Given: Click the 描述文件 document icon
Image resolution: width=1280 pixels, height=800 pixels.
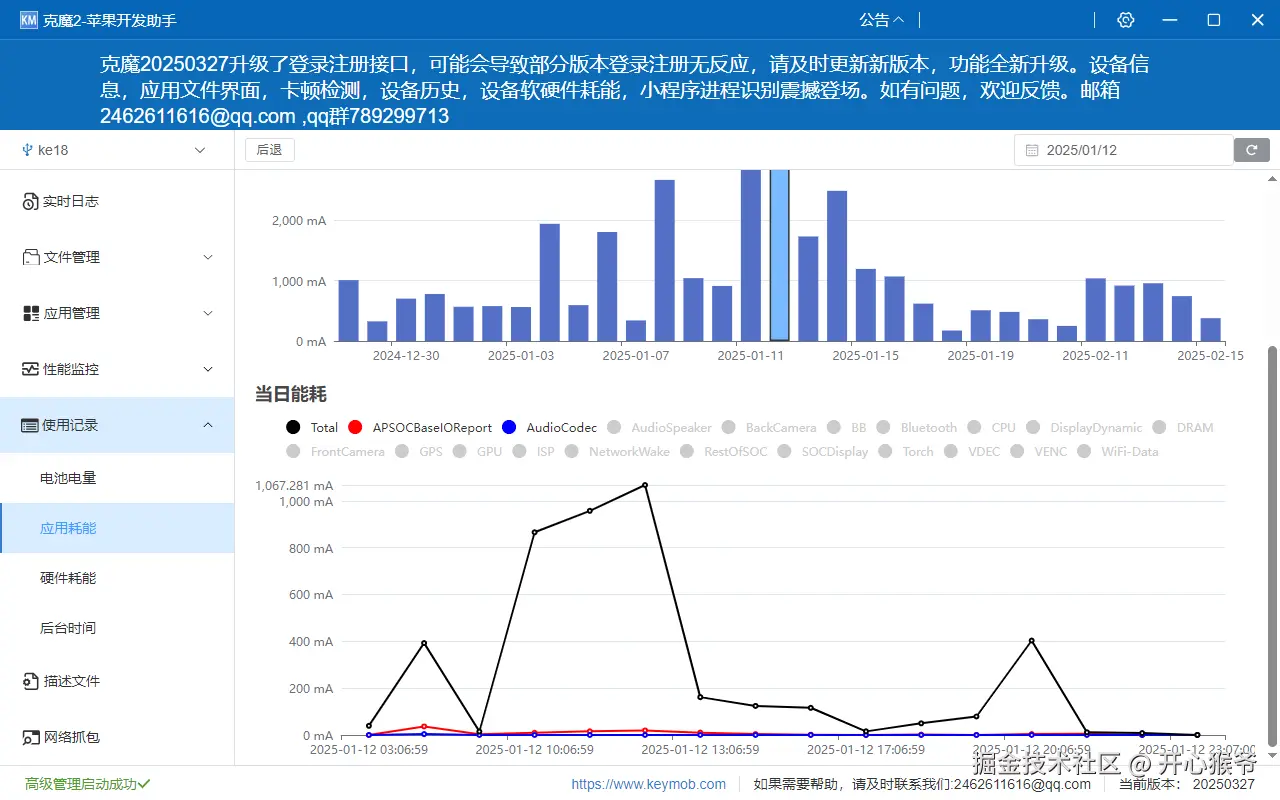Looking at the screenshot, I should click(31, 681).
